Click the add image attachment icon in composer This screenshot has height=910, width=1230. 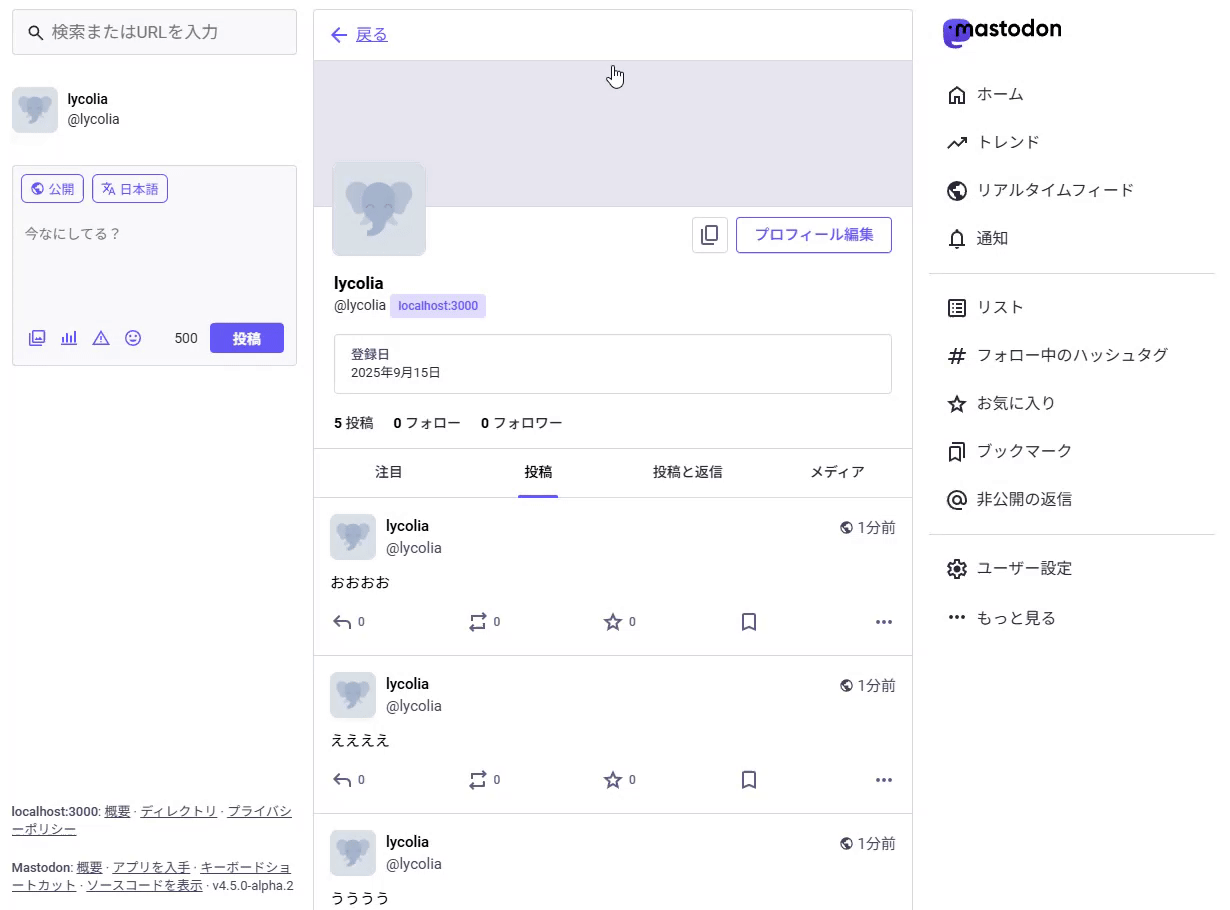point(37,338)
